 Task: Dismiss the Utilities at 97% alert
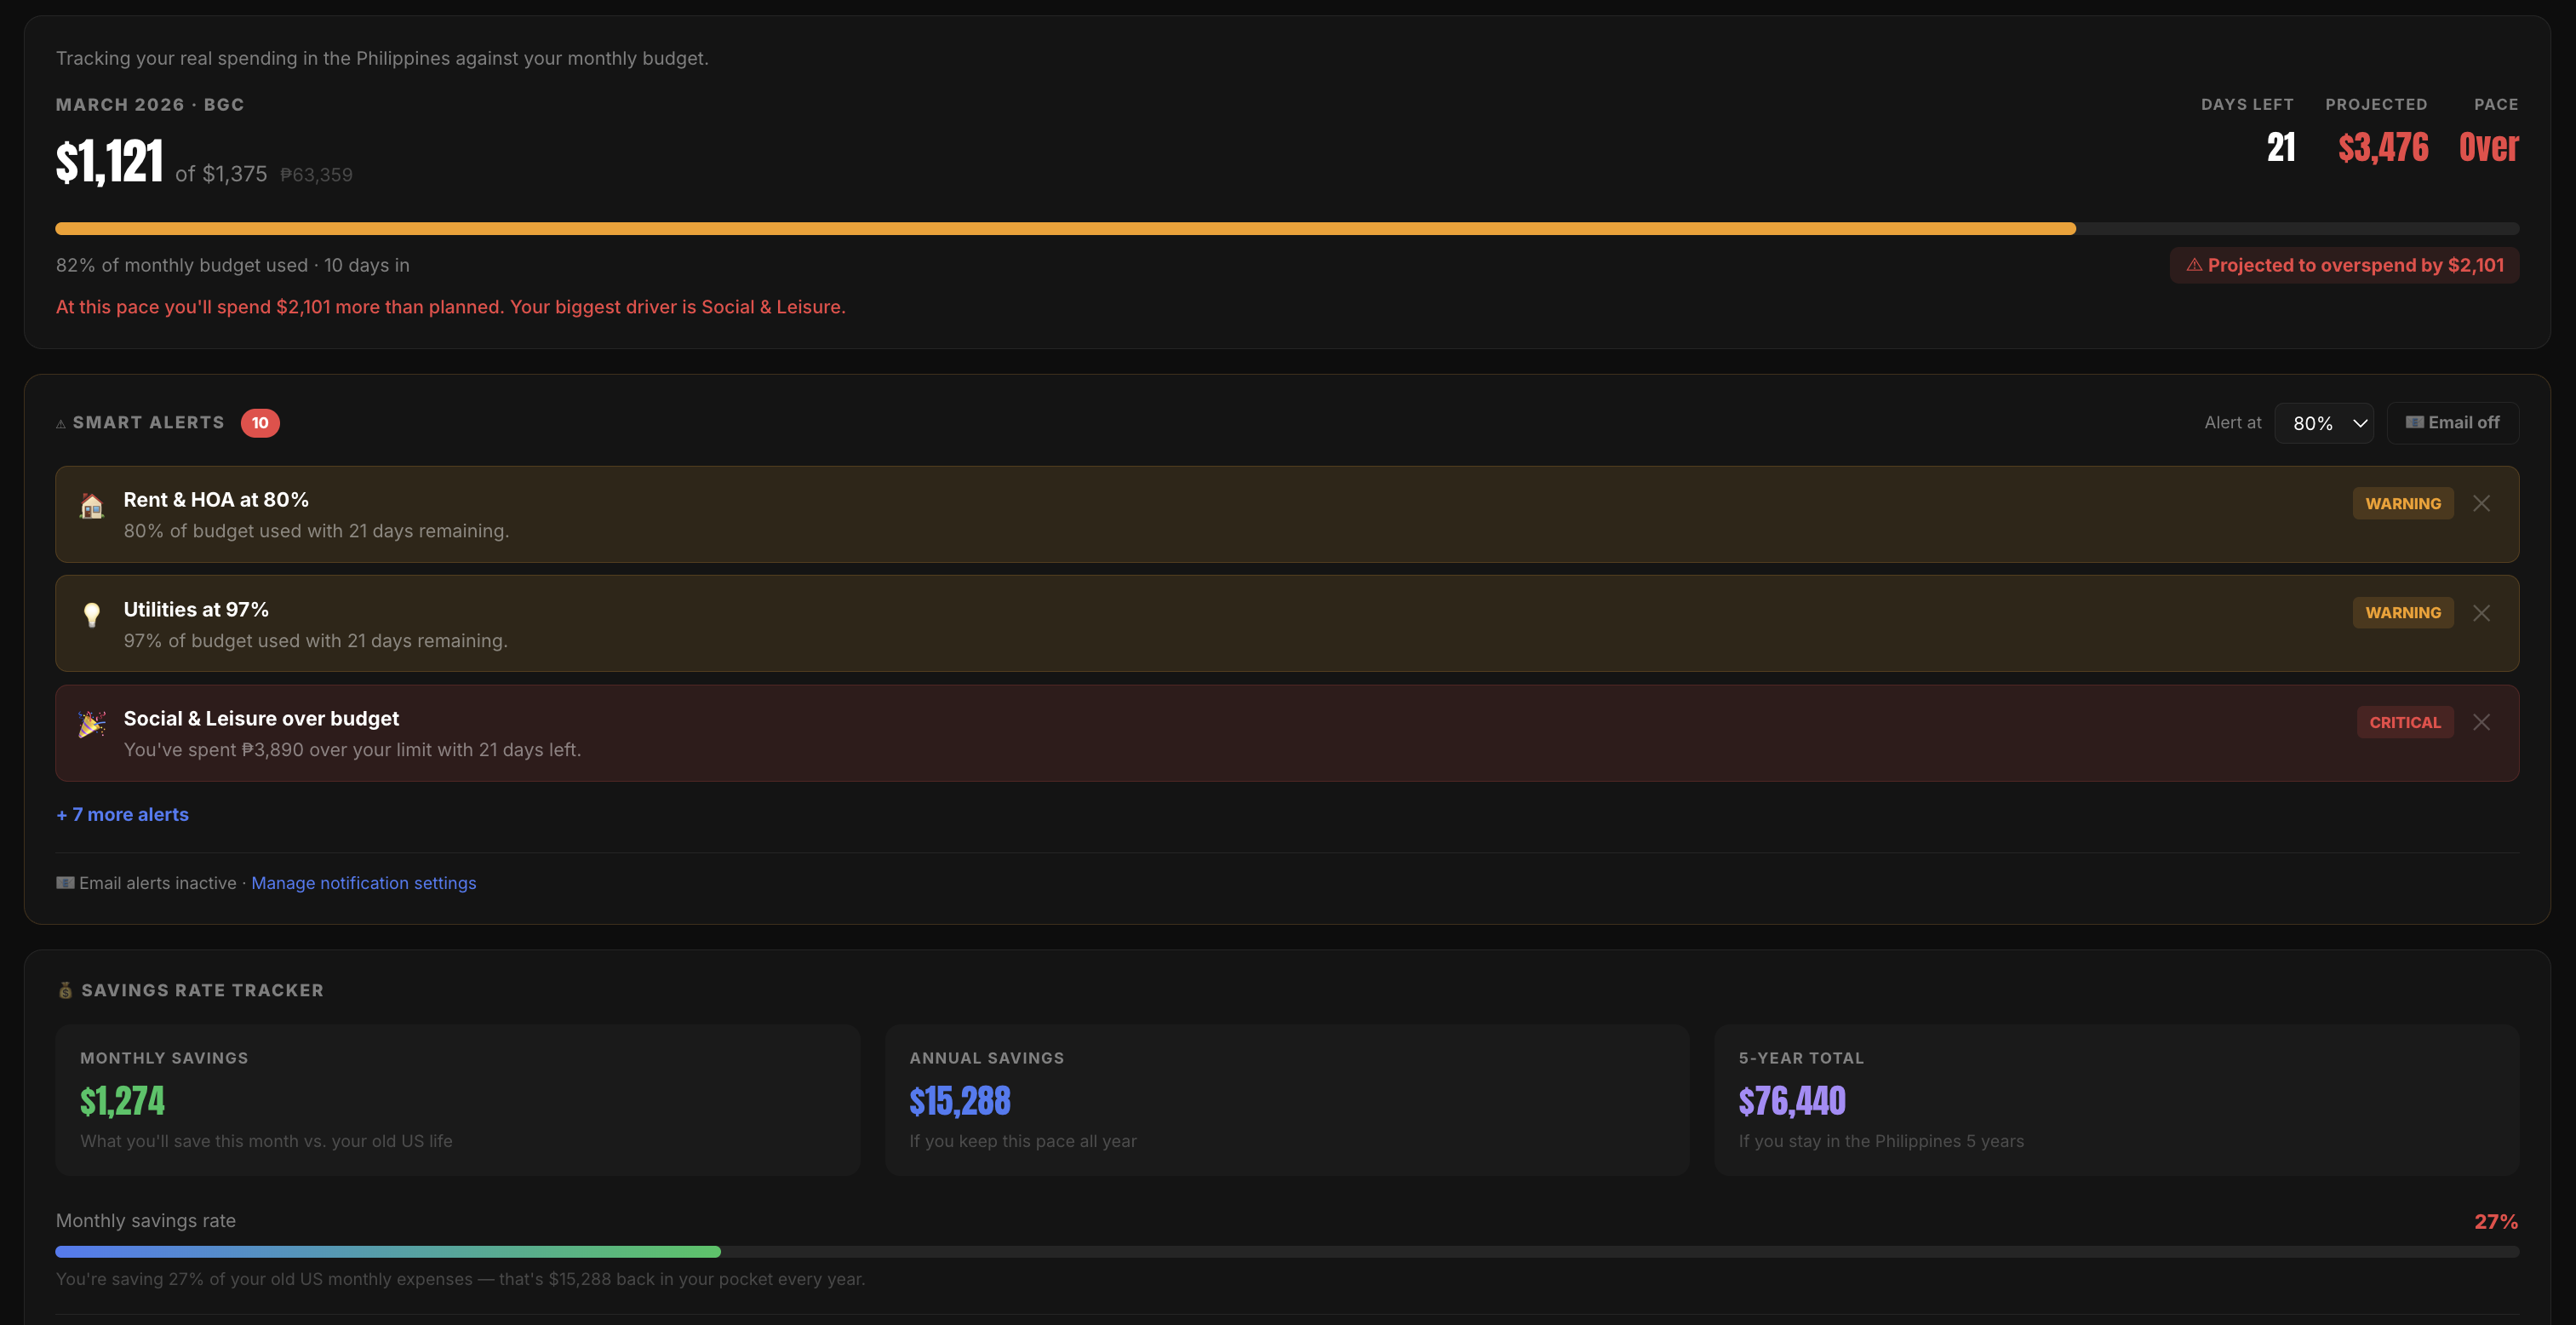click(2481, 612)
